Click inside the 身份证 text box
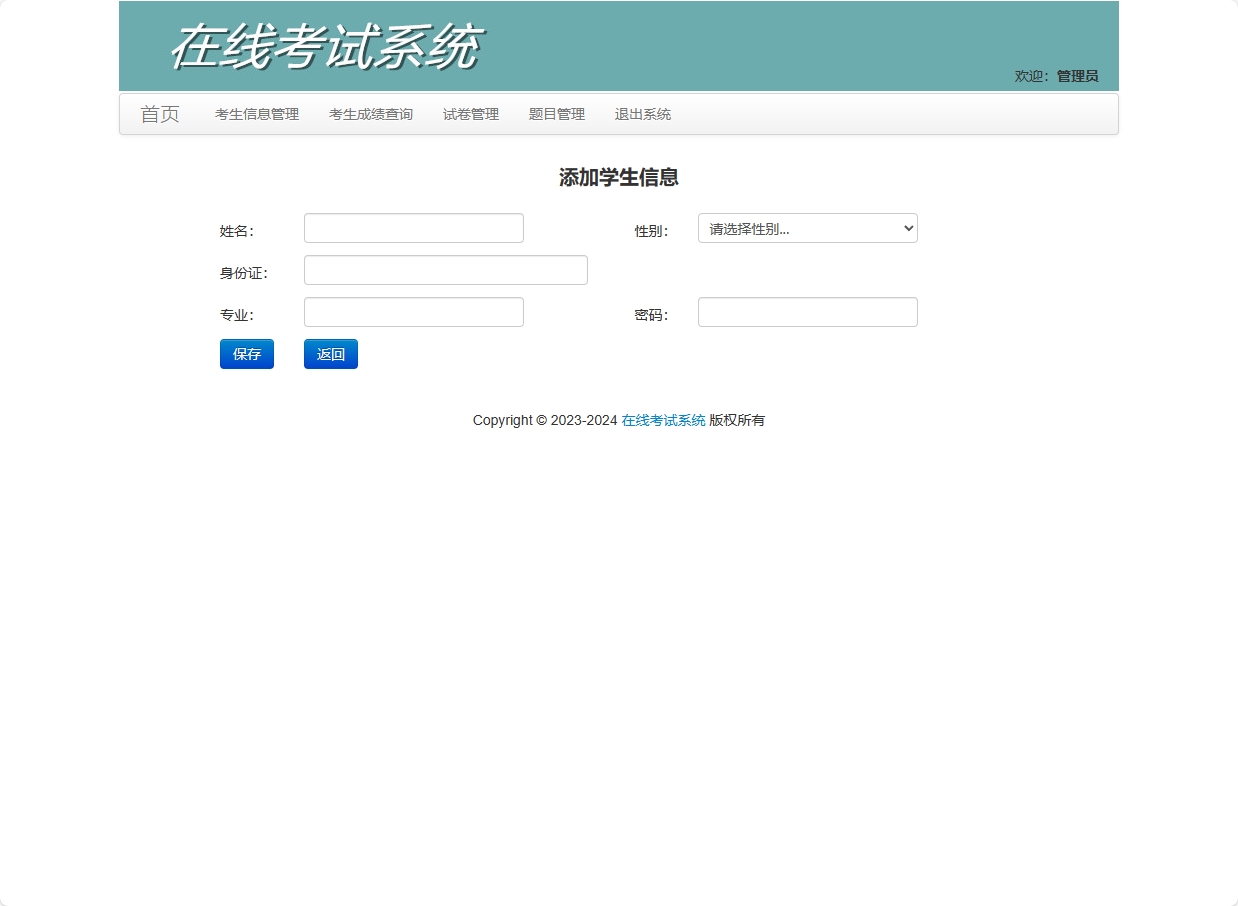 pyautogui.click(x=445, y=270)
